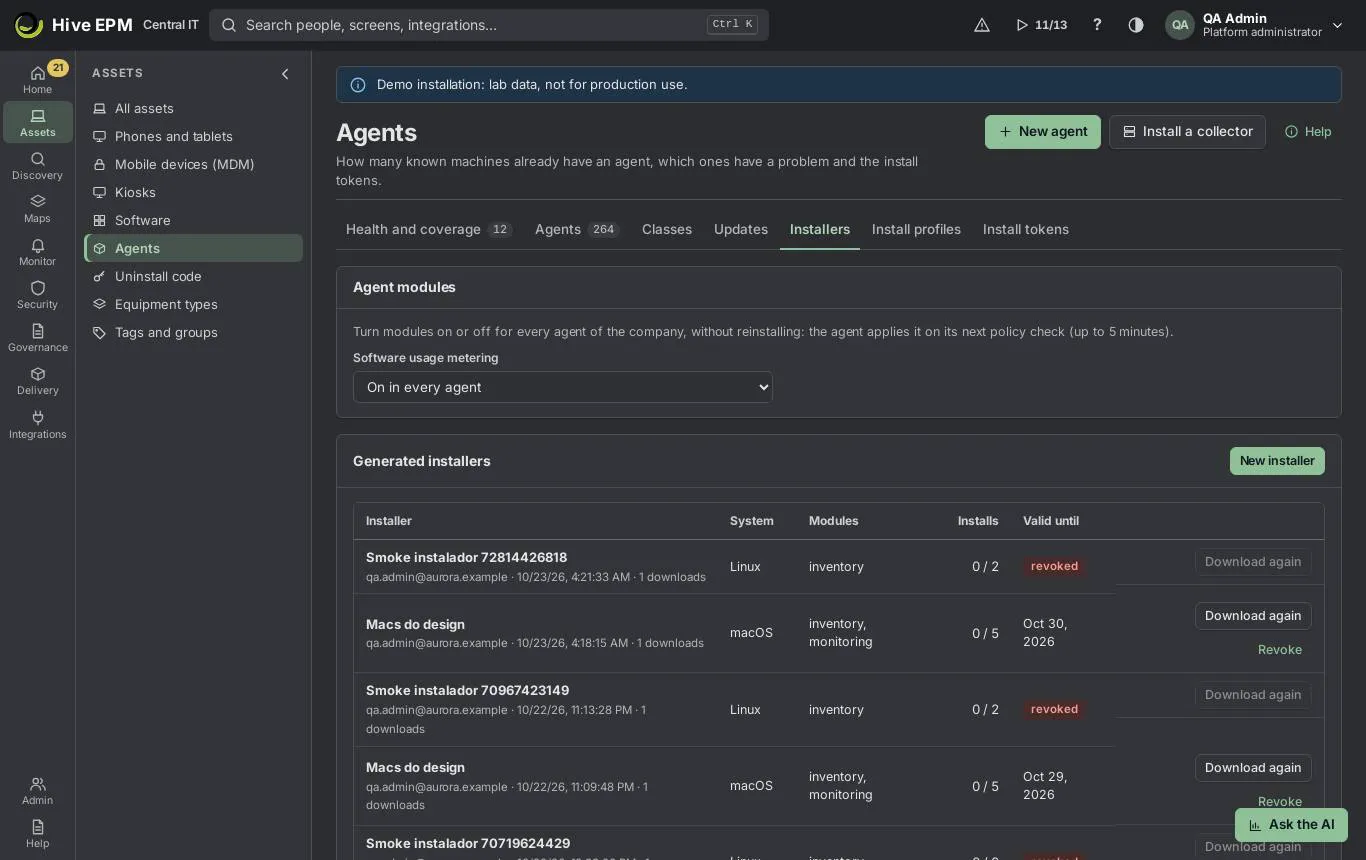Viewport: 1366px width, 860px height.
Task: Open the Classes tab
Action: click(x=667, y=229)
